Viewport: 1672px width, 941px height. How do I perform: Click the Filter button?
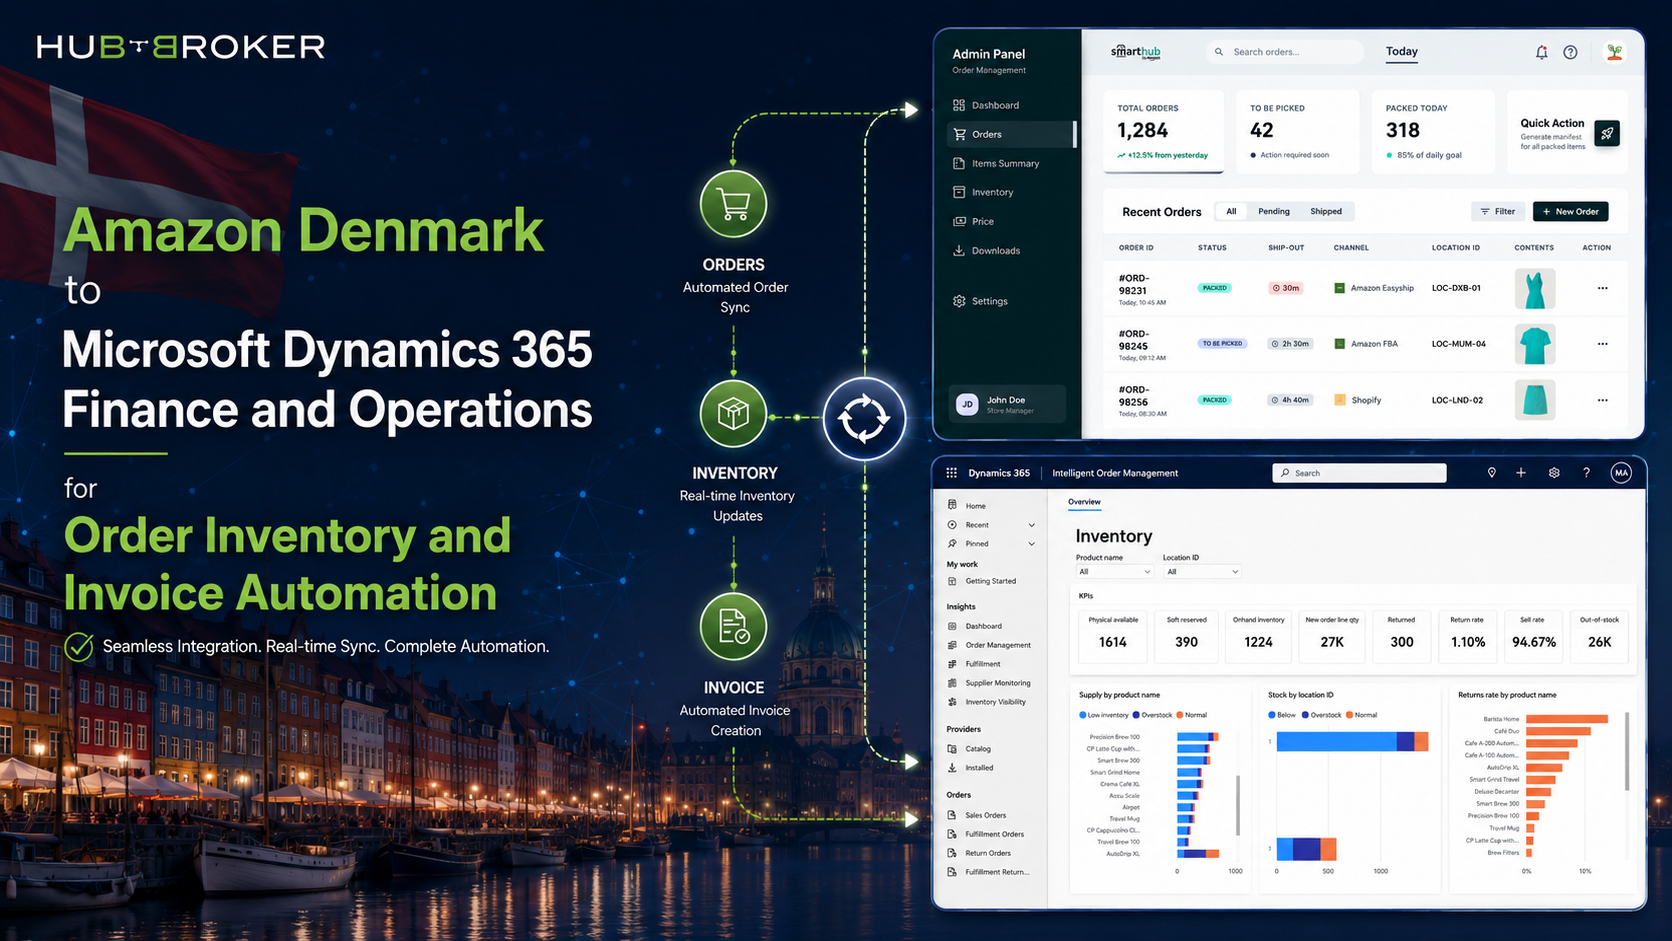click(1497, 211)
